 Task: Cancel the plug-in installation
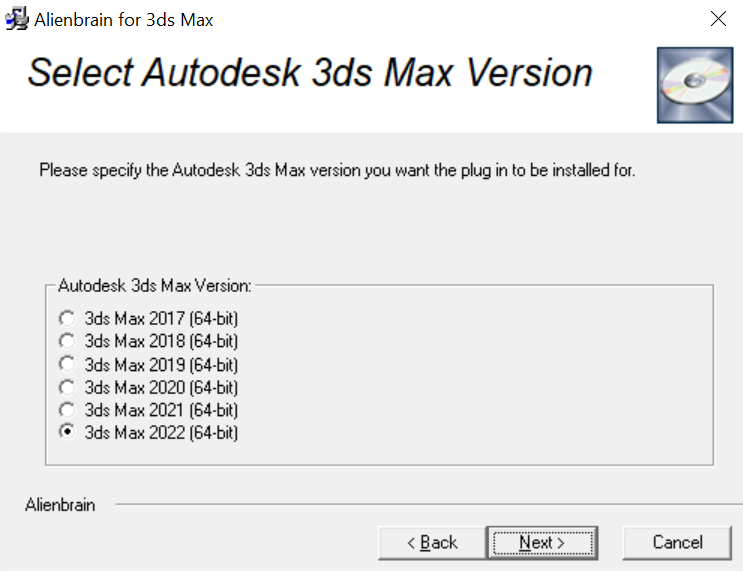pyautogui.click(x=677, y=543)
